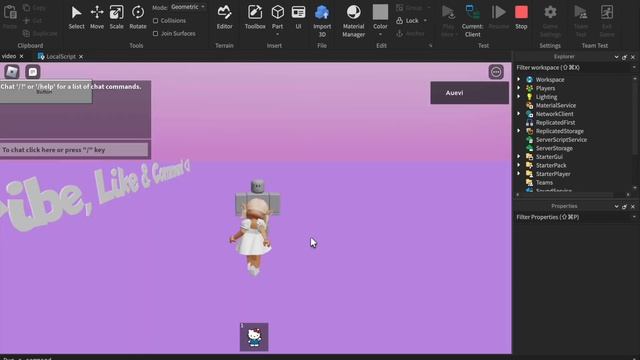Open the Mode Geometric dropdown

(x=188, y=7)
